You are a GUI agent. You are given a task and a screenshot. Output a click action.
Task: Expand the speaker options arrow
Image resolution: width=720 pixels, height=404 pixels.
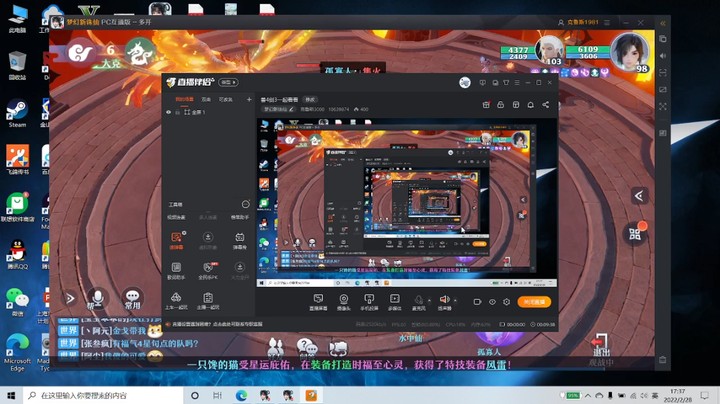(x=455, y=300)
